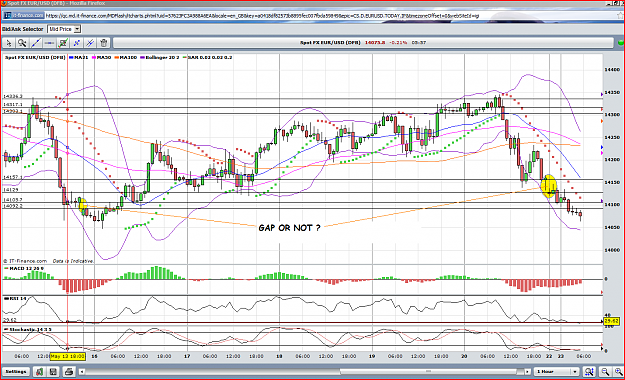This screenshot has width=625, height=380.
Task: Click the Stochastic 14 3 5 panel label
Action: pos(28,329)
